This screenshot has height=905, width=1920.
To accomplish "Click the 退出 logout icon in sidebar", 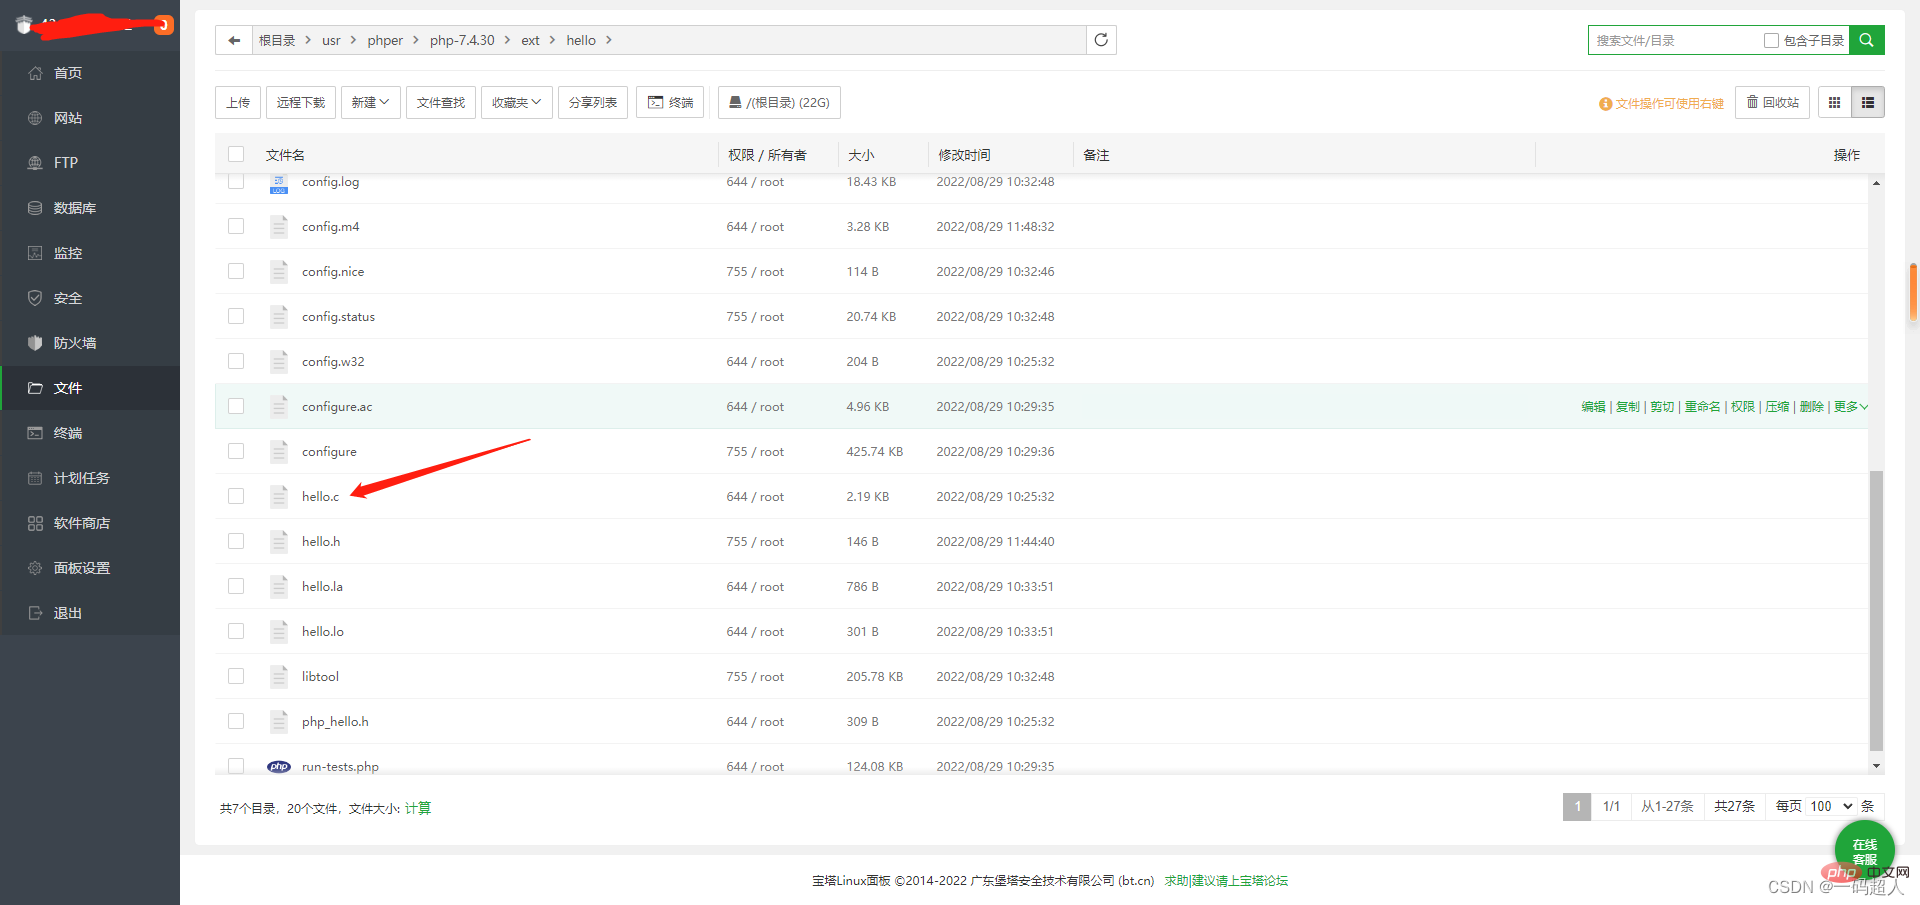I will pyautogui.click(x=35, y=613).
